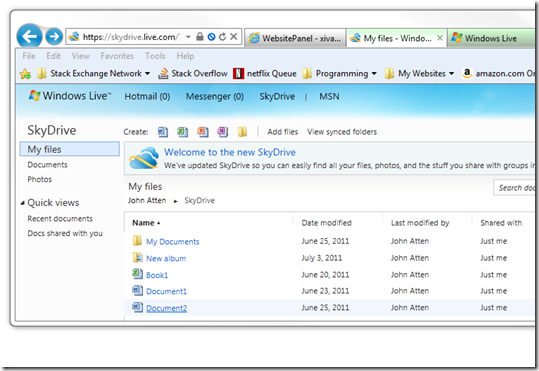Click the Add to Favorites star icon
Screen dimensions: 539x371
point(25,74)
